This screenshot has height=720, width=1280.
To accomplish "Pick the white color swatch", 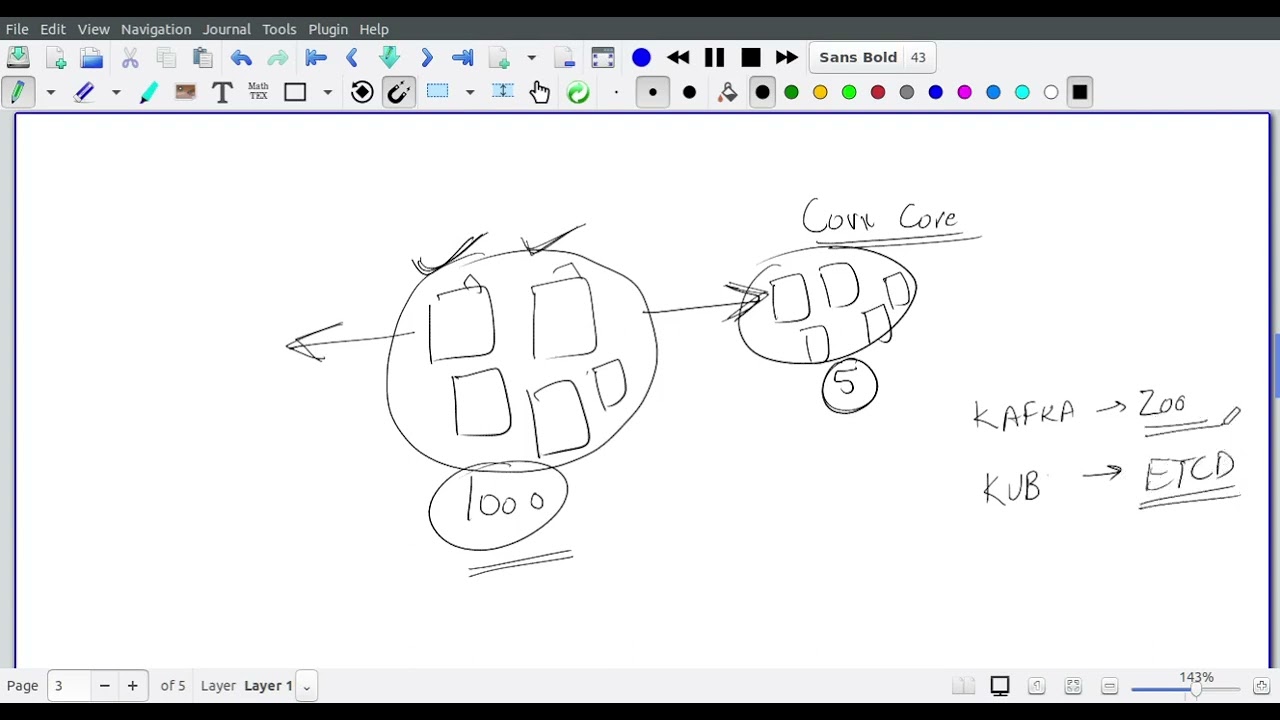I will point(1051,93).
